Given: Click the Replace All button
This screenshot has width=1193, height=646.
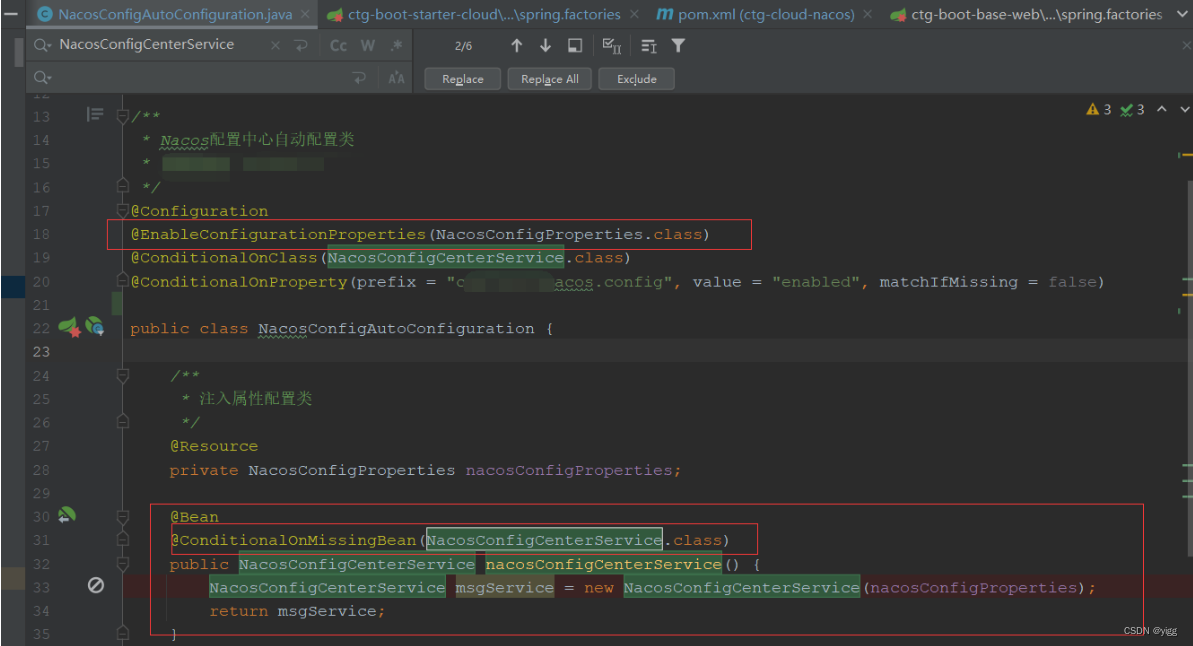Looking at the screenshot, I should pos(549,78).
